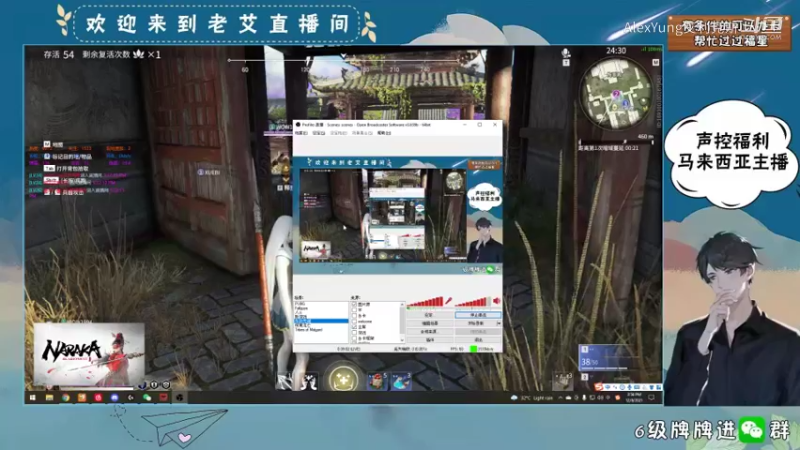This screenshot has height=450, width=800.
Task: Click the green signal indicator above minimap
Action: click(652, 49)
